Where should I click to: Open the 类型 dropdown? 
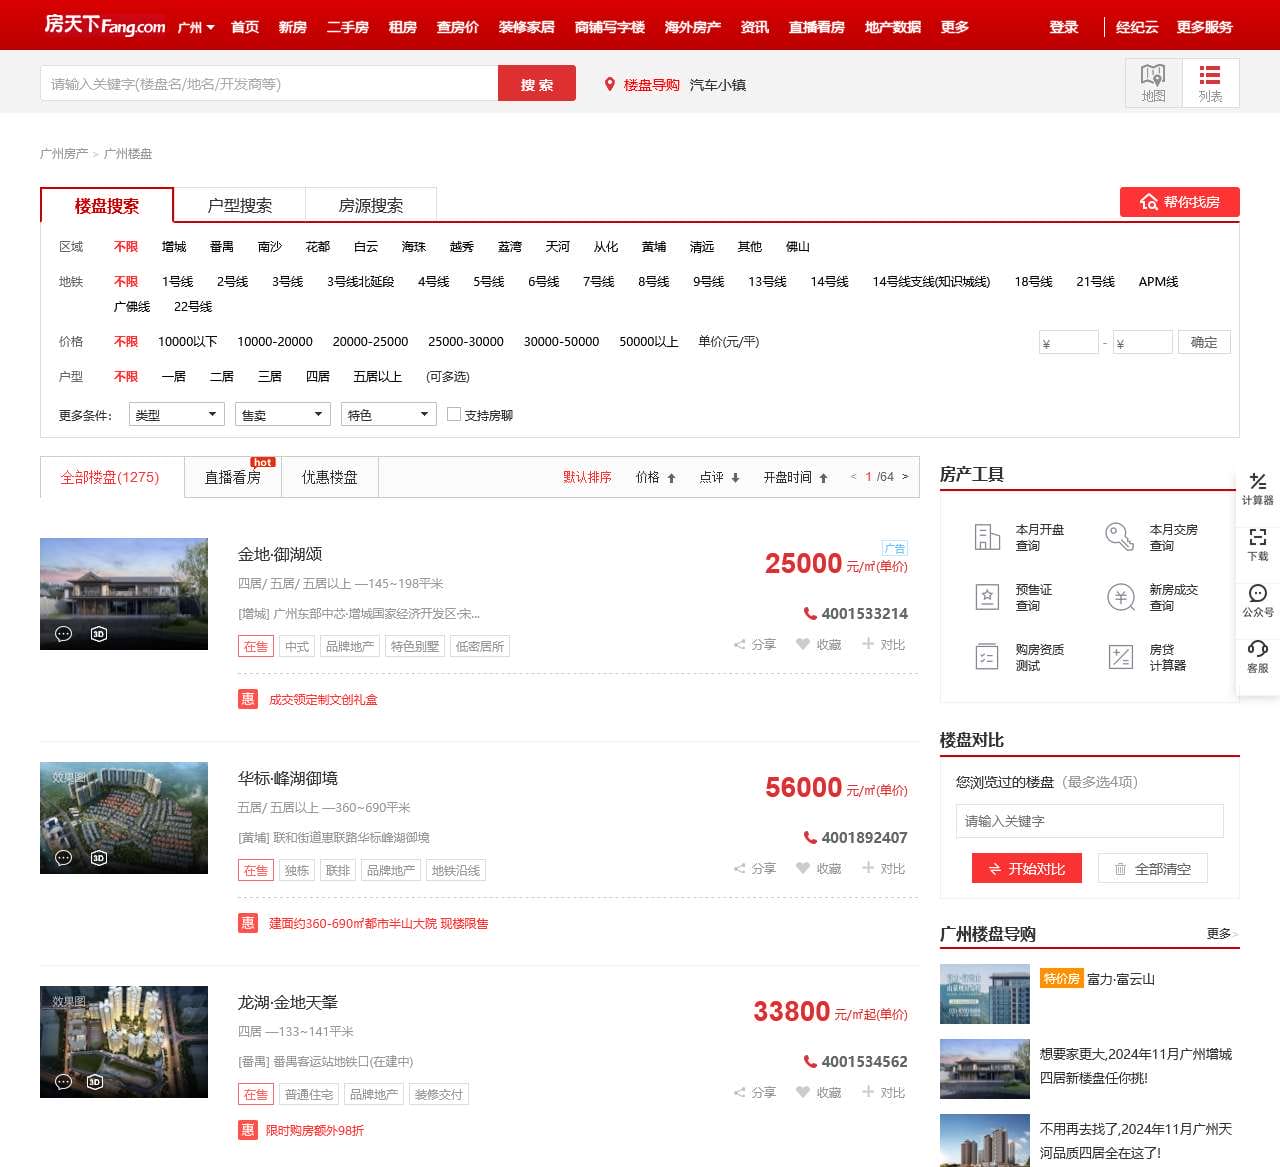coord(176,414)
